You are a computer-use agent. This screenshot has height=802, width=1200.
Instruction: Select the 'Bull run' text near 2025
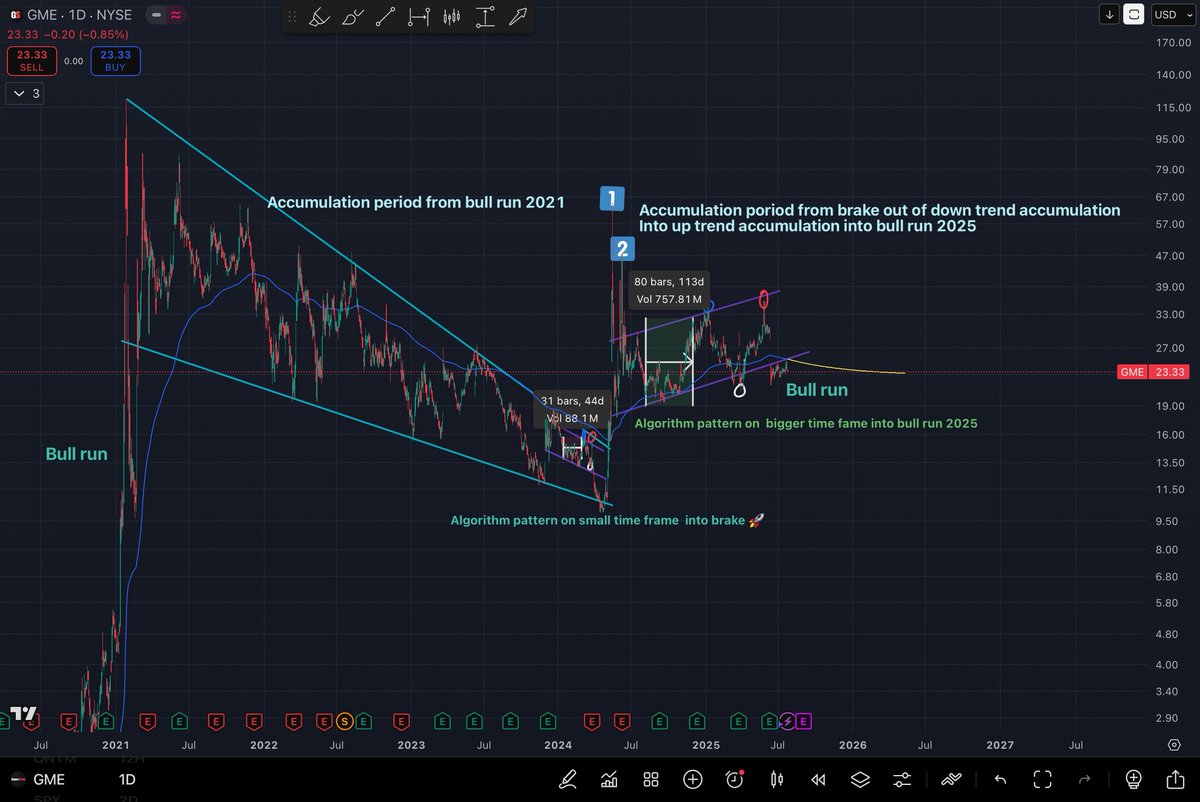click(817, 390)
